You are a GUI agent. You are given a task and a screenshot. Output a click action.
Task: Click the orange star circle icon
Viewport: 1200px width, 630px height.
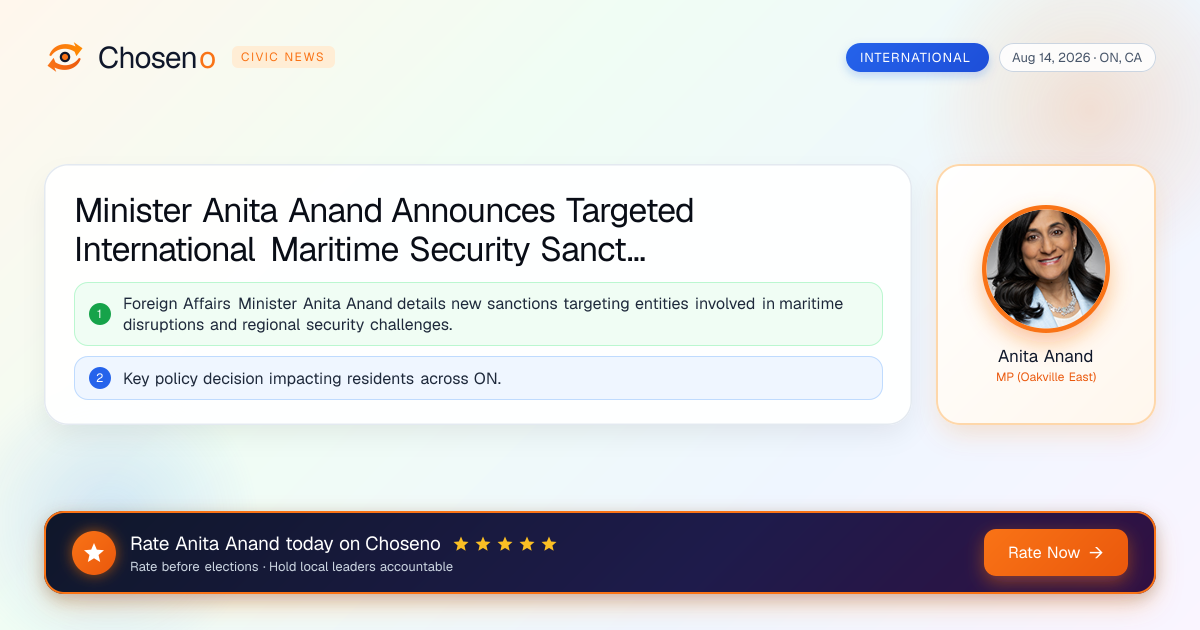[x=94, y=553]
